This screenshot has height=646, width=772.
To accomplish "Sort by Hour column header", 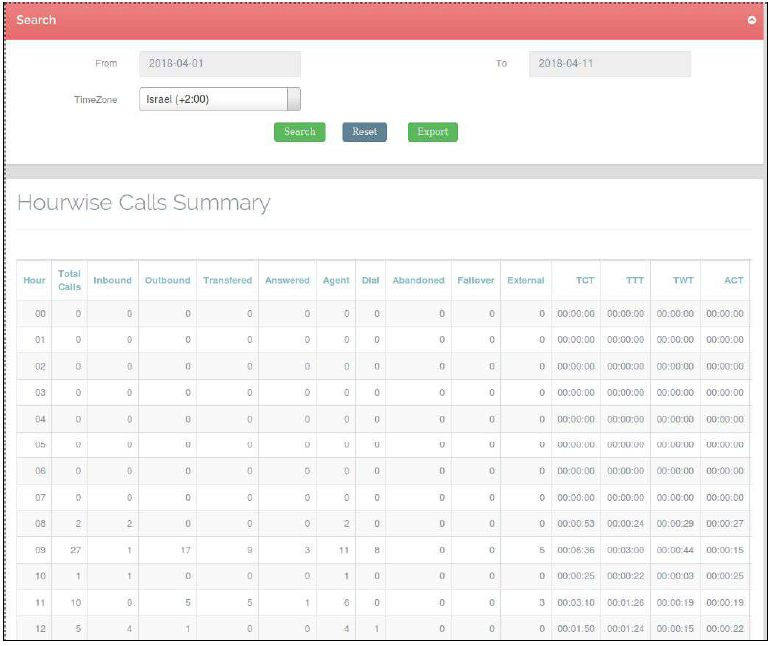I will click(34, 280).
